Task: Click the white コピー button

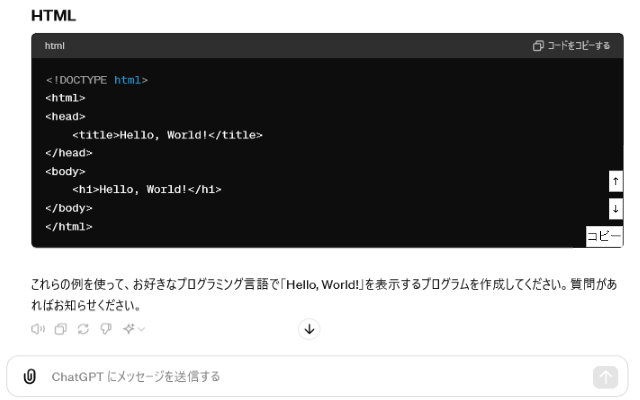Action: 604,236
